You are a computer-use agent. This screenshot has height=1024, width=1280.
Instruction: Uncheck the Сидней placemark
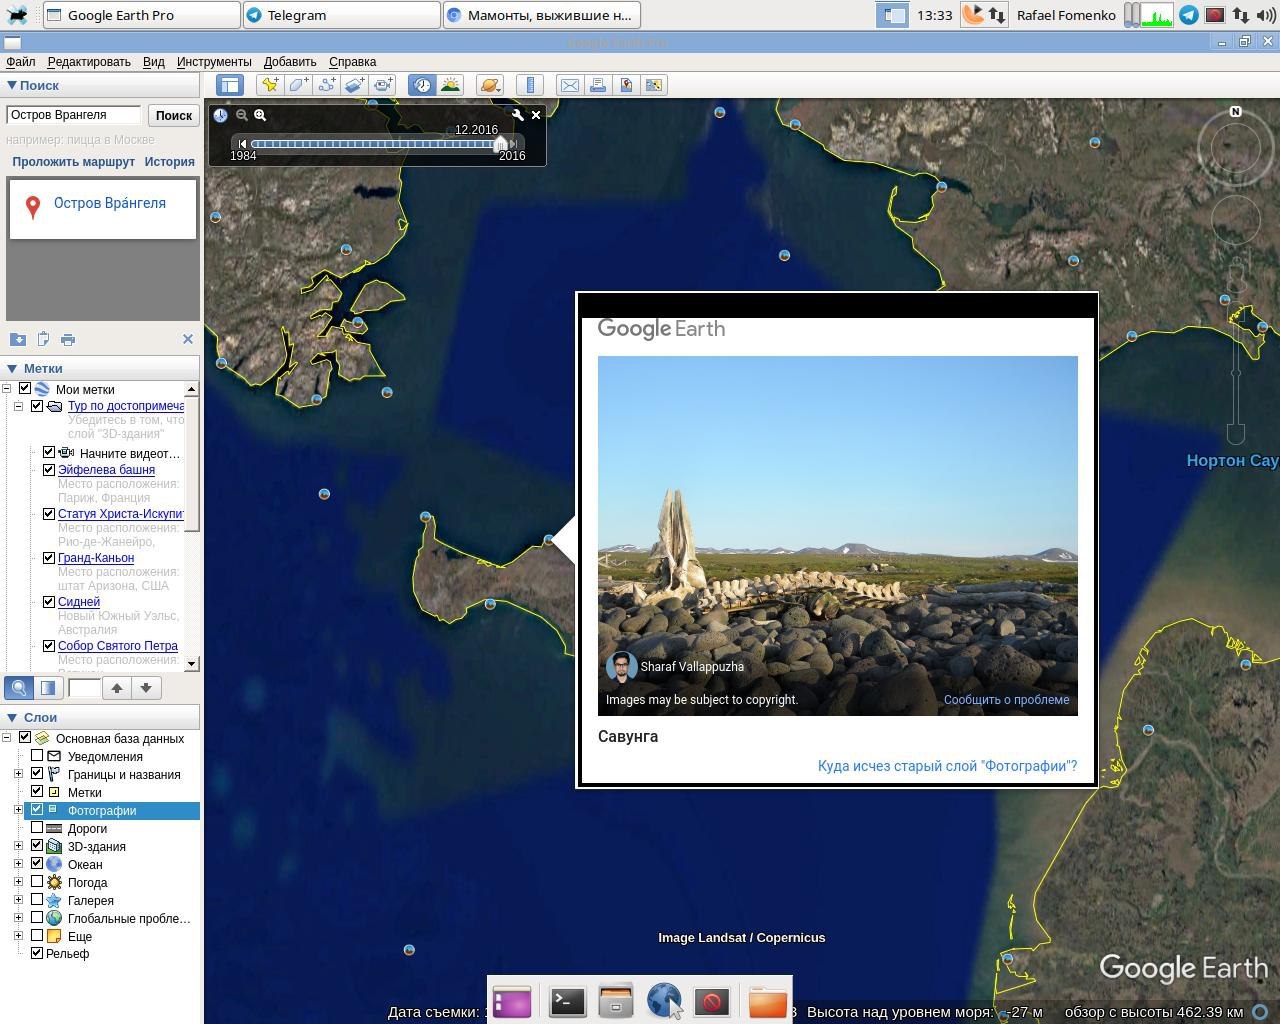[x=48, y=601]
